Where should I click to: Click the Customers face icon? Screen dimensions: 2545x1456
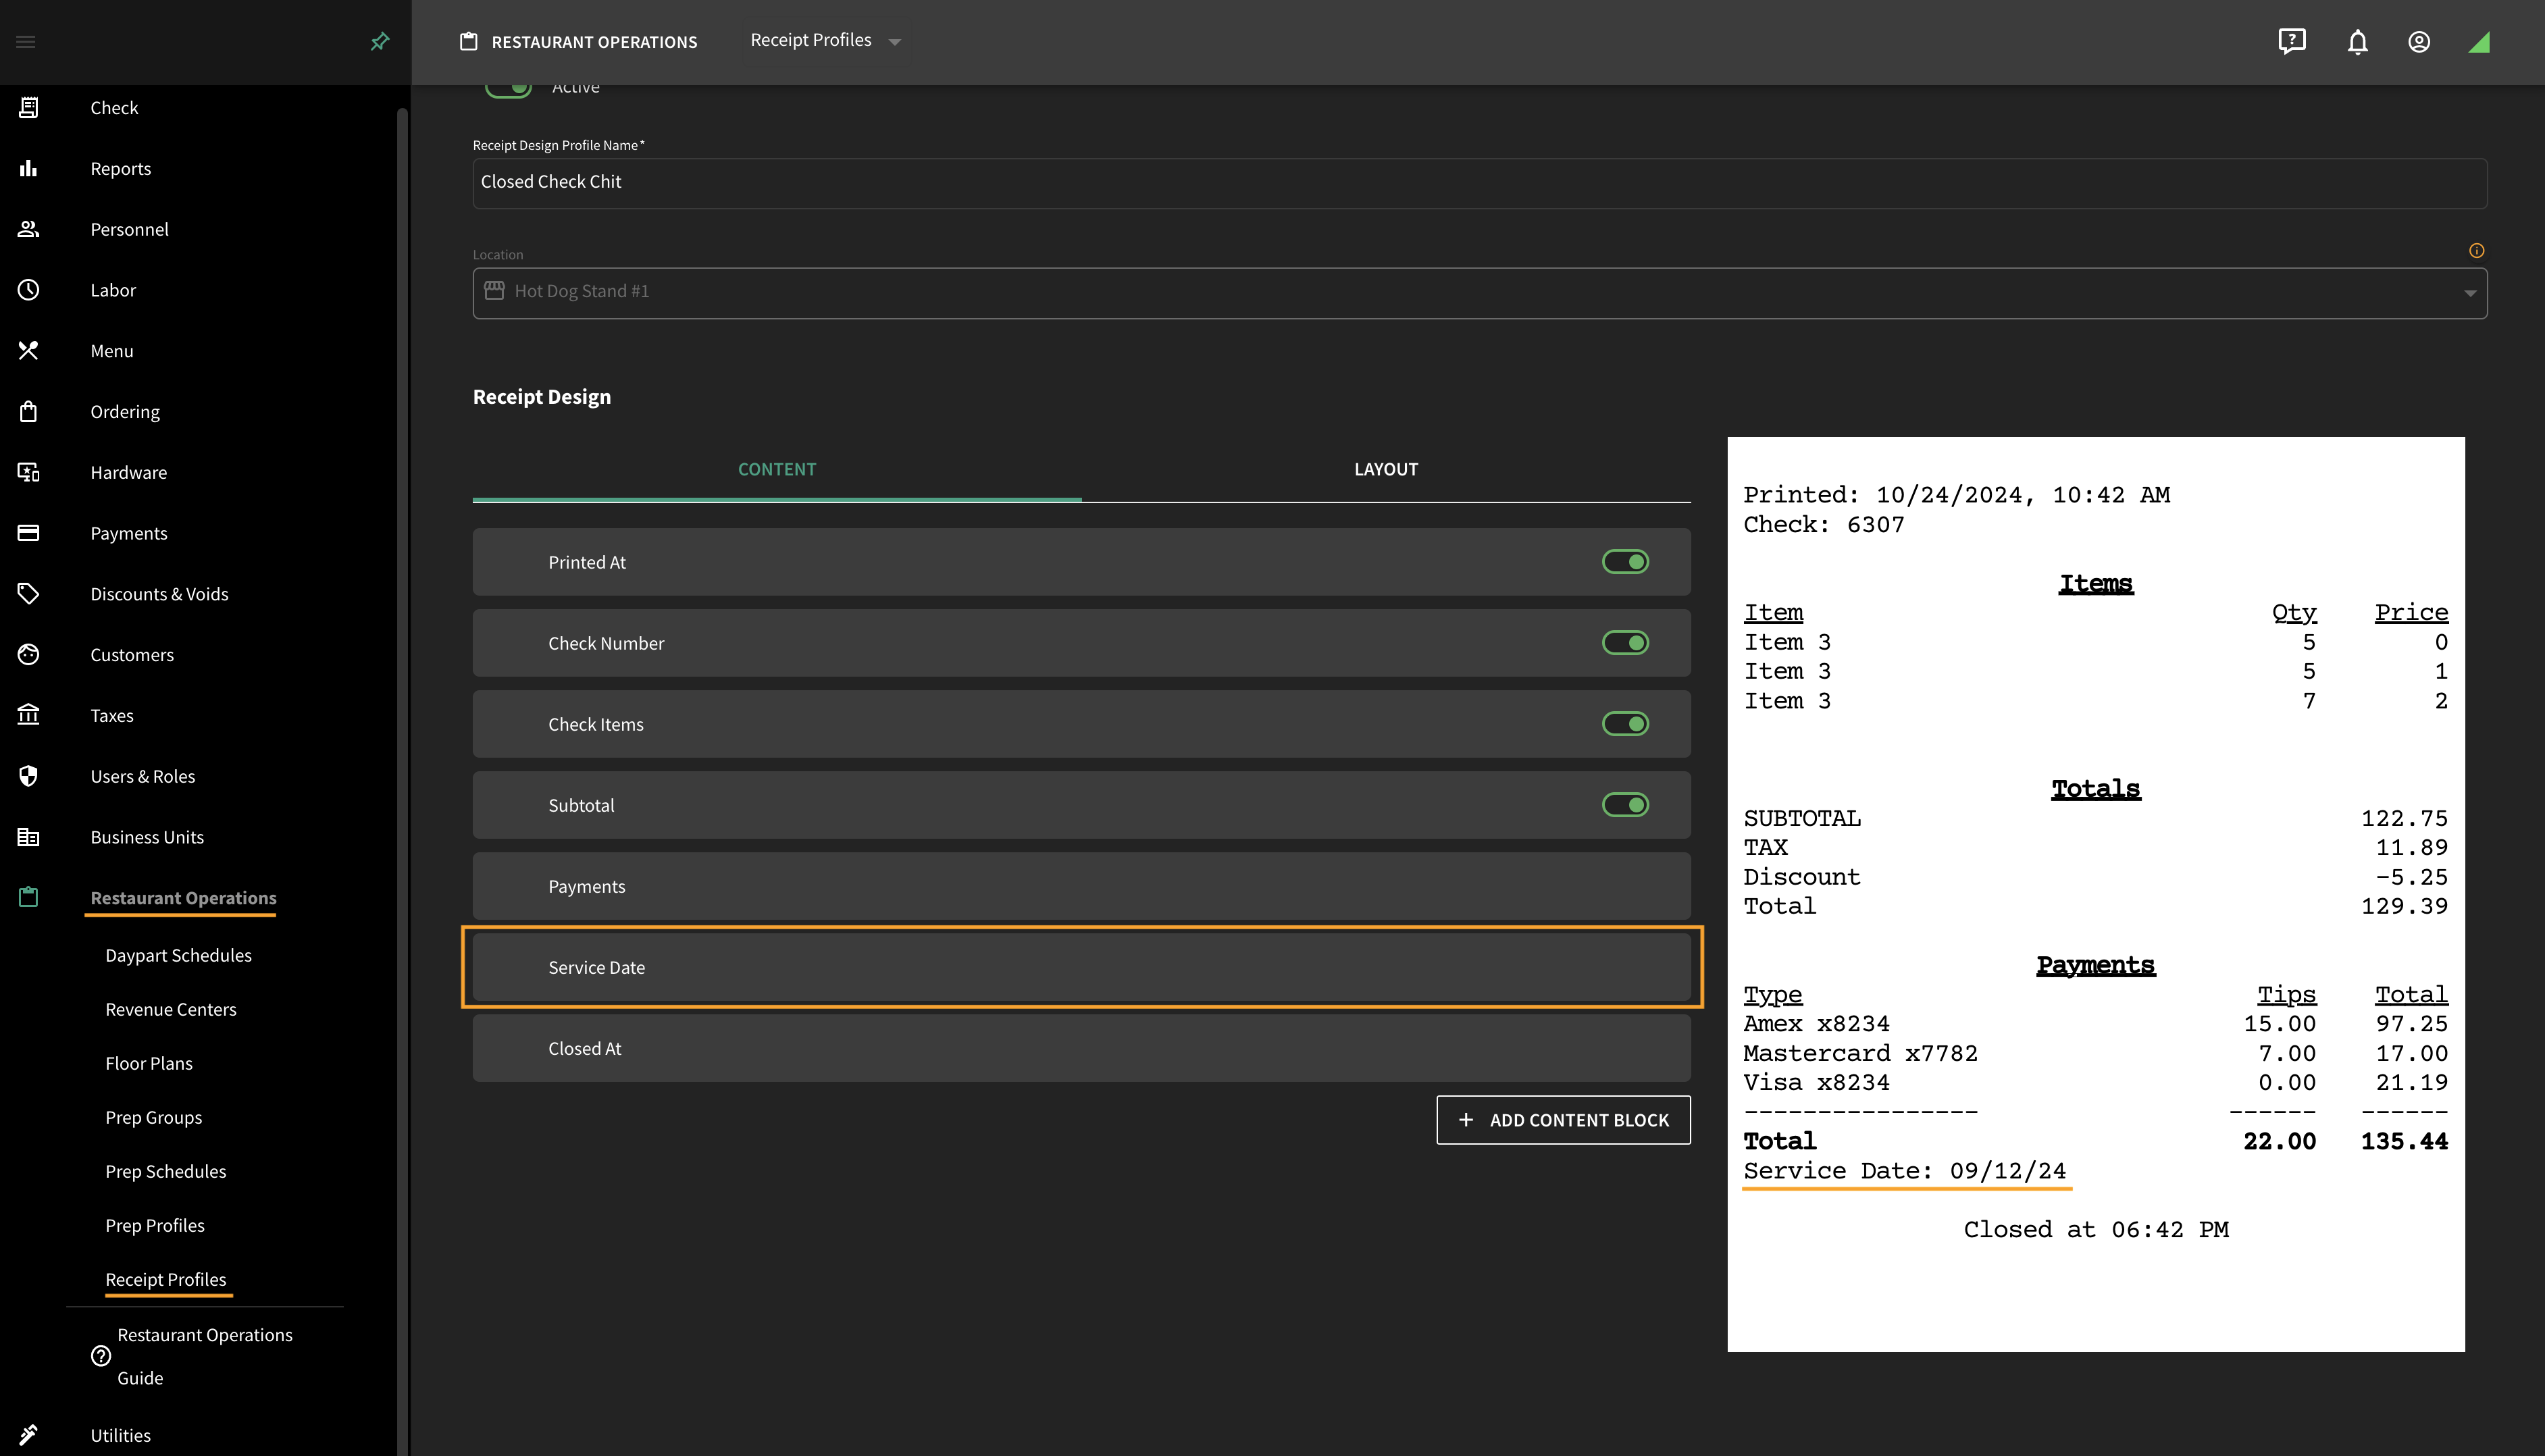click(29, 655)
